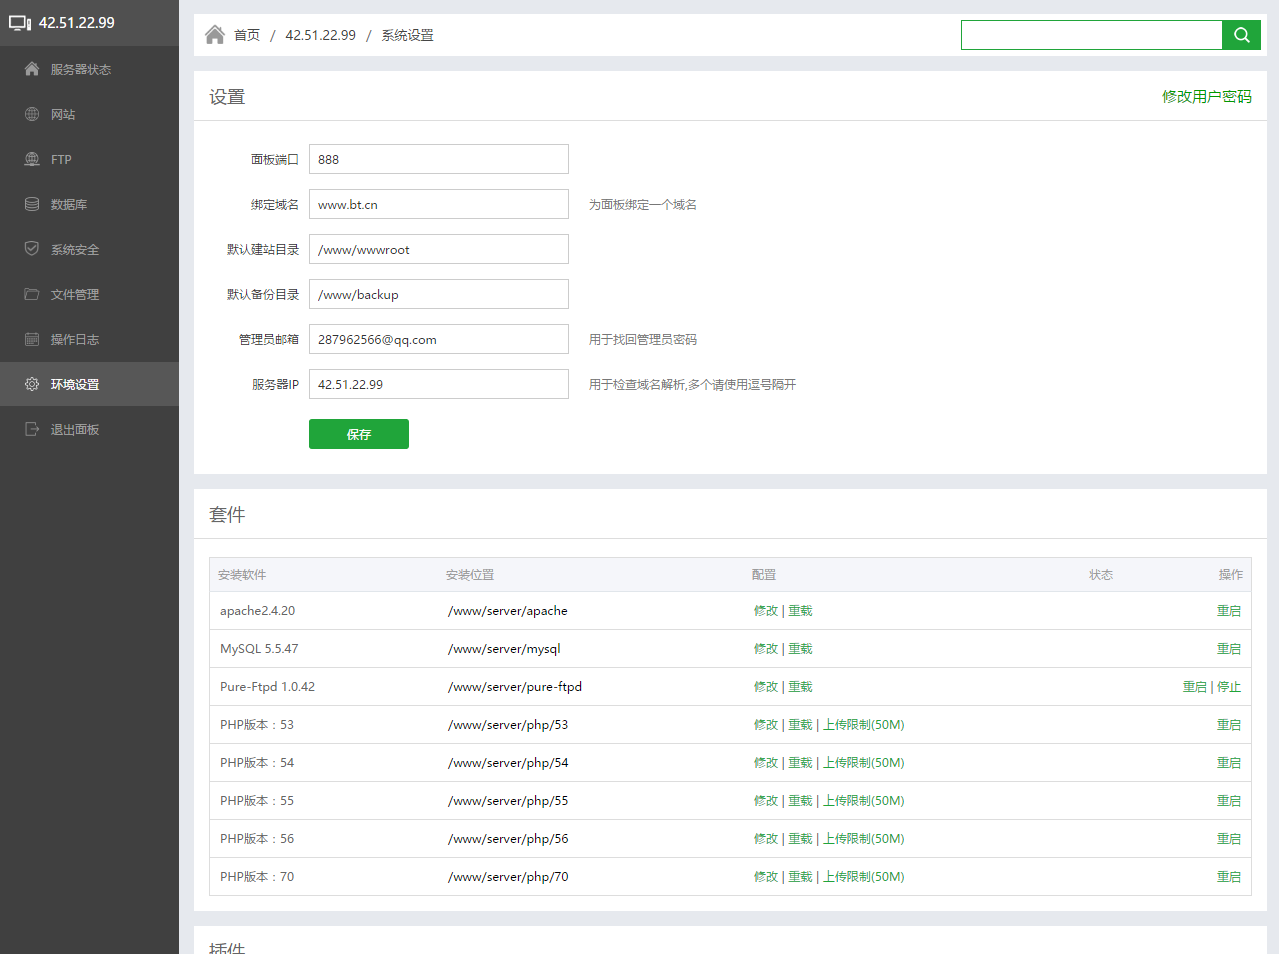Open the database icon in sidebar

pos(32,204)
